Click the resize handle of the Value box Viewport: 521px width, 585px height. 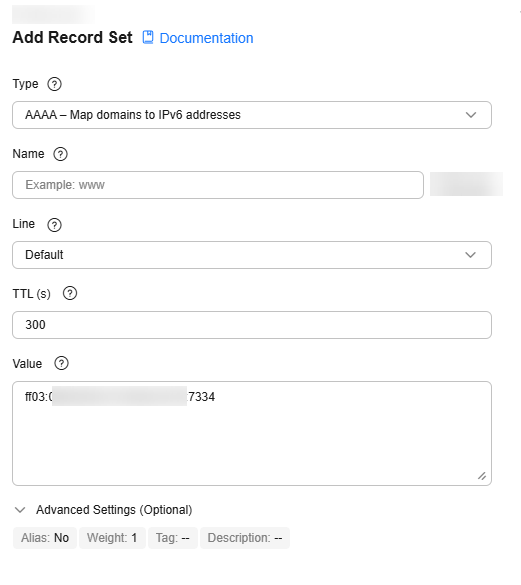tap(482, 476)
